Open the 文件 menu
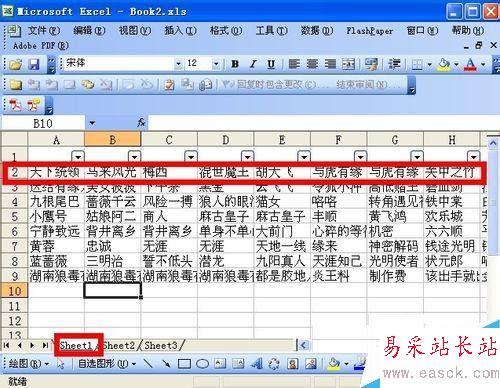Viewport: 500px width, 388px height. [44, 31]
